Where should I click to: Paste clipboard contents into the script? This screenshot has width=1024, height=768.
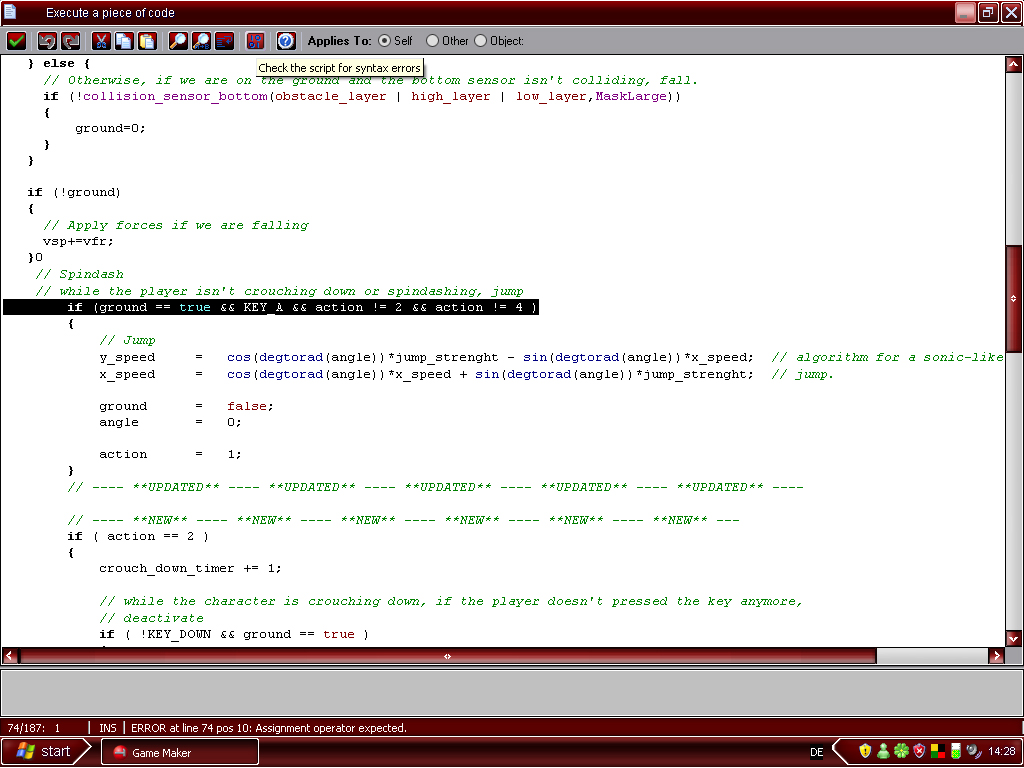(x=148, y=41)
